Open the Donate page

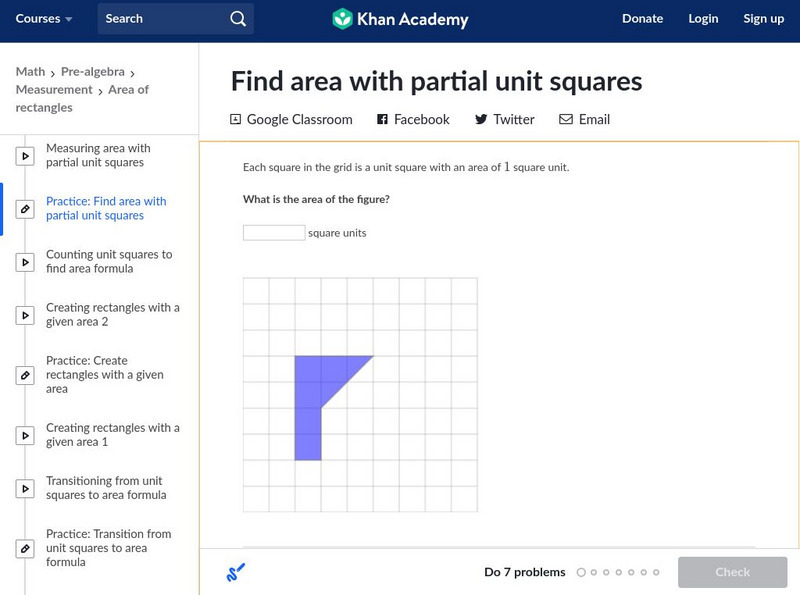point(642,19)
